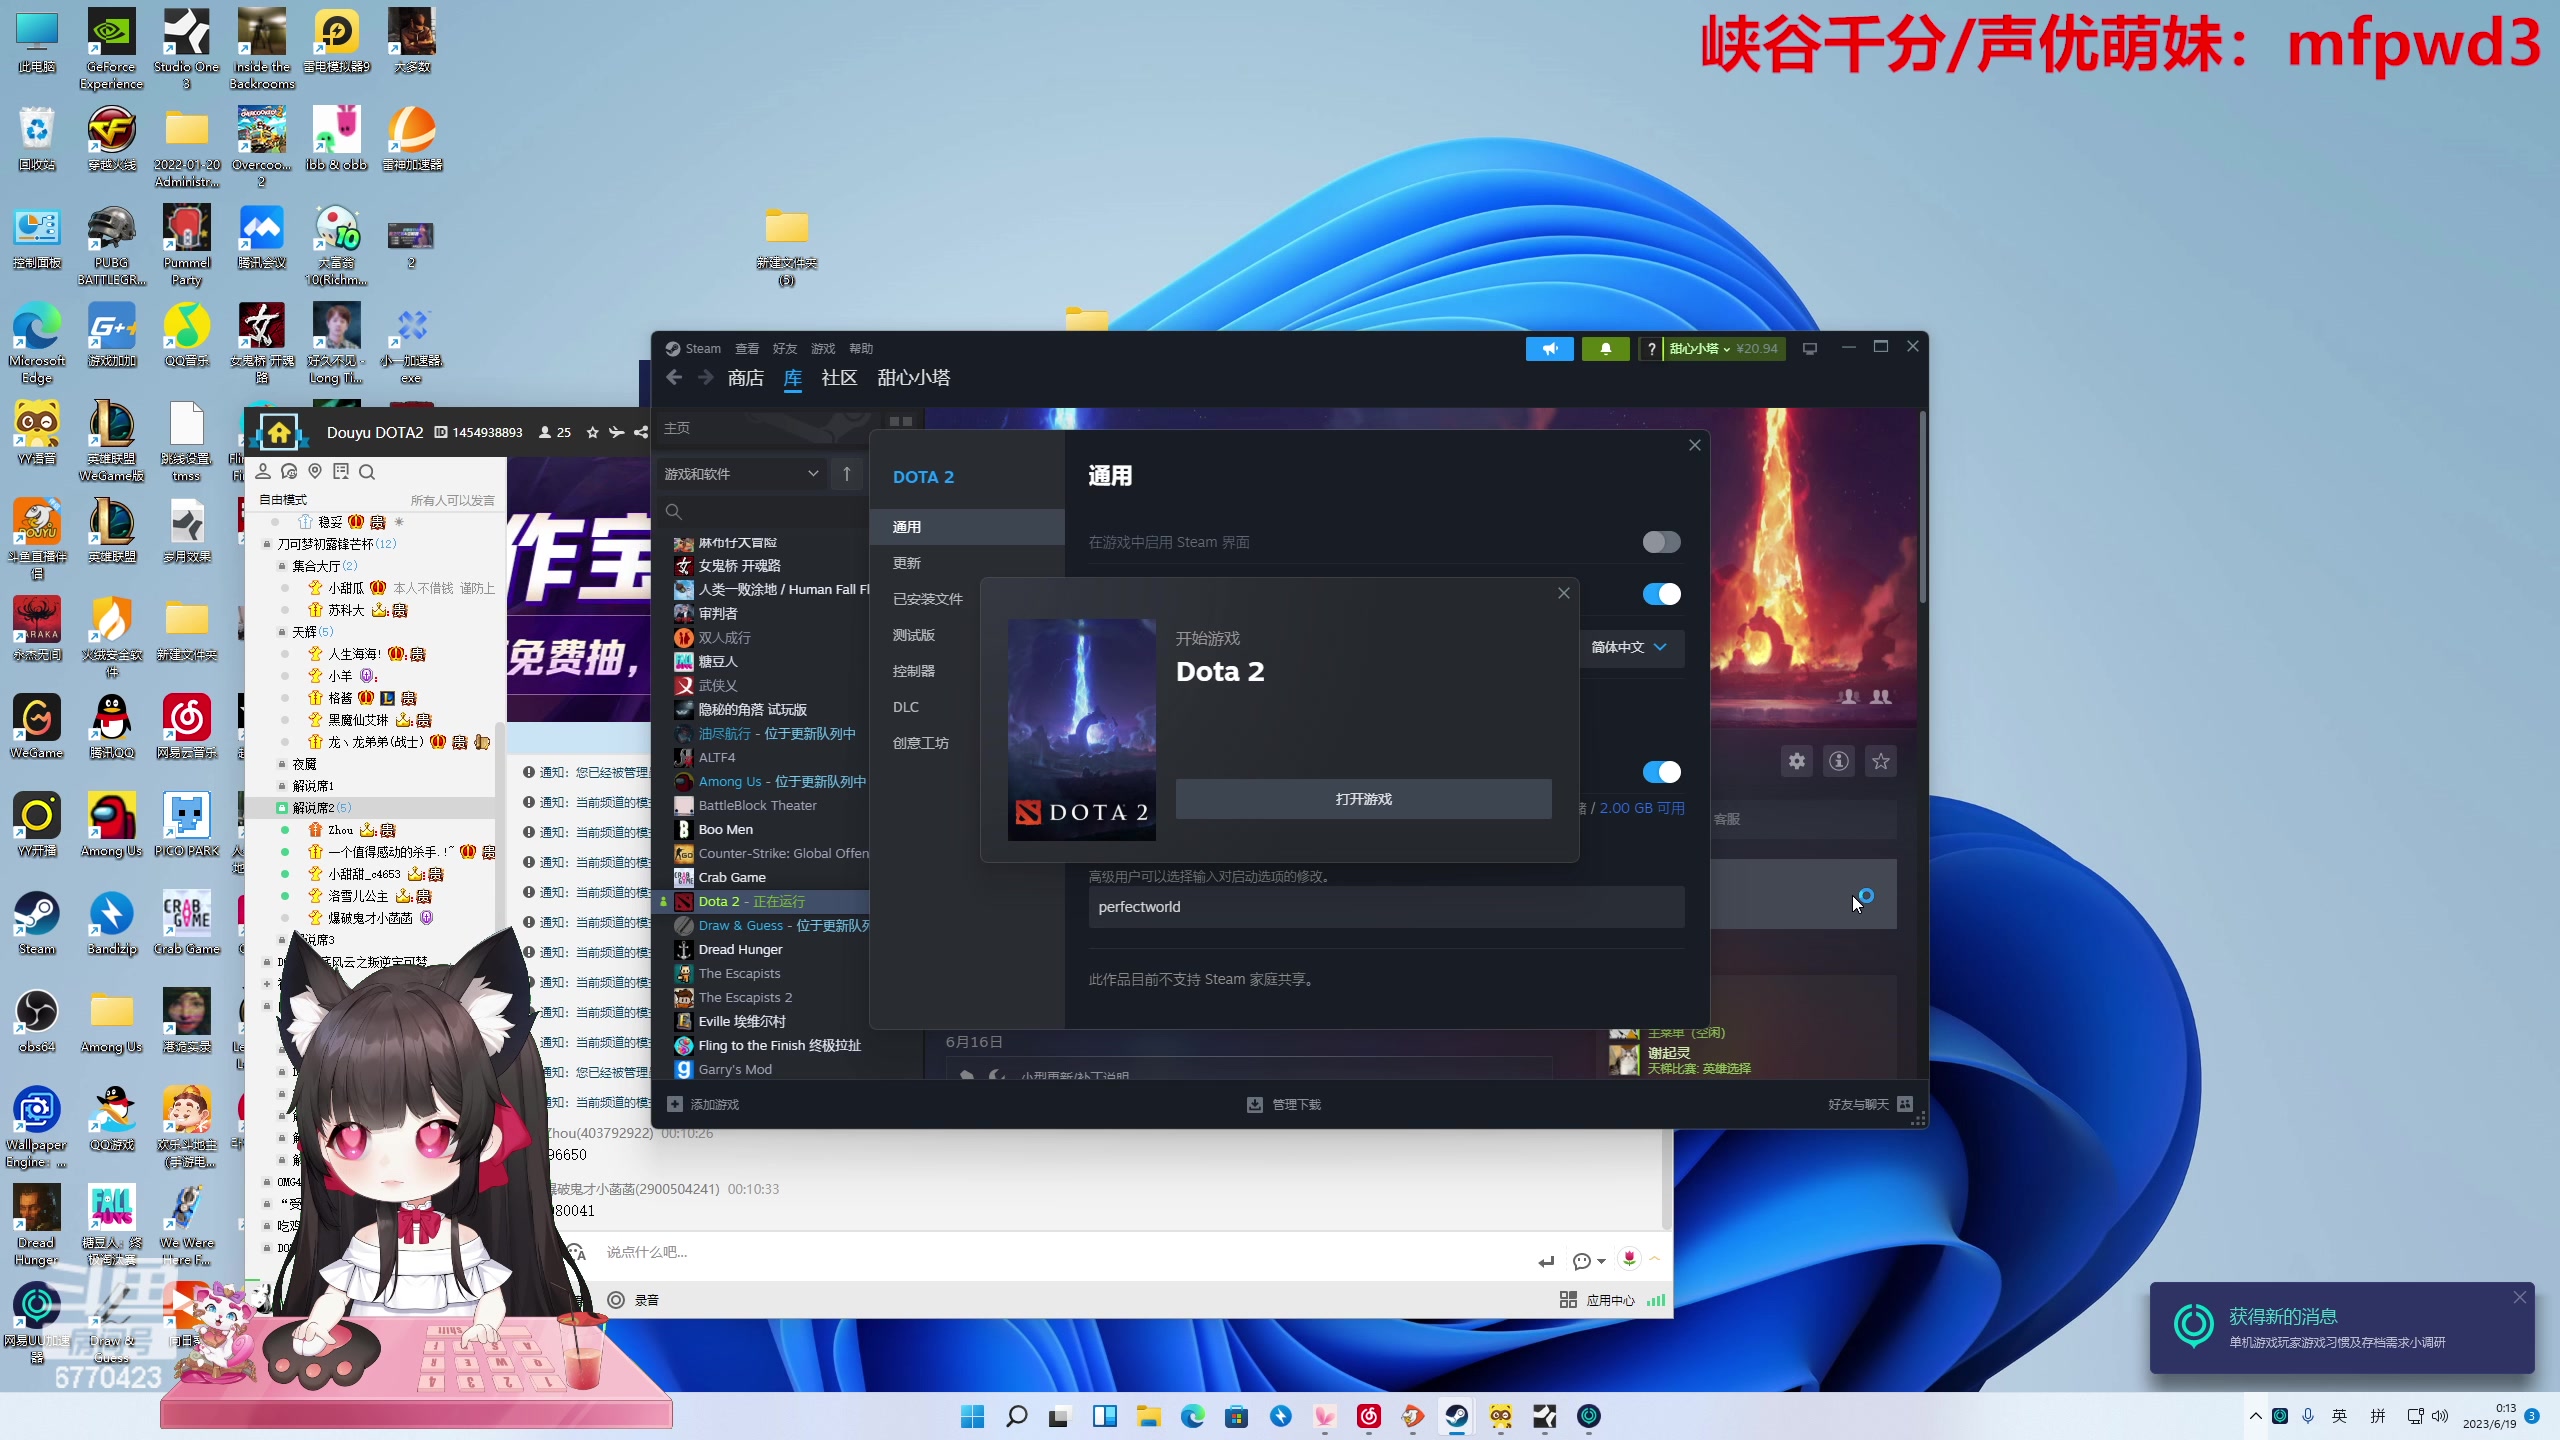Click the info icon next to the settings gear
The width and height of the screenshot is (2560, 1440).
tap(1839, 761)
